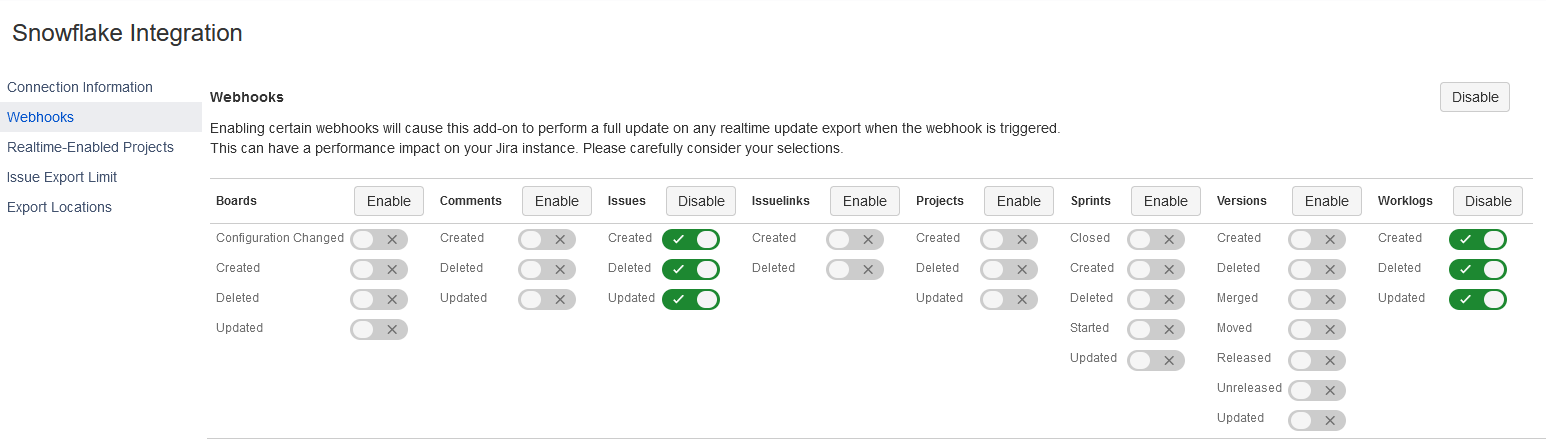Click Disable button for all Webhooks
The image size is (1546, 446).
pyautogui.click(x=1474, y=97)
